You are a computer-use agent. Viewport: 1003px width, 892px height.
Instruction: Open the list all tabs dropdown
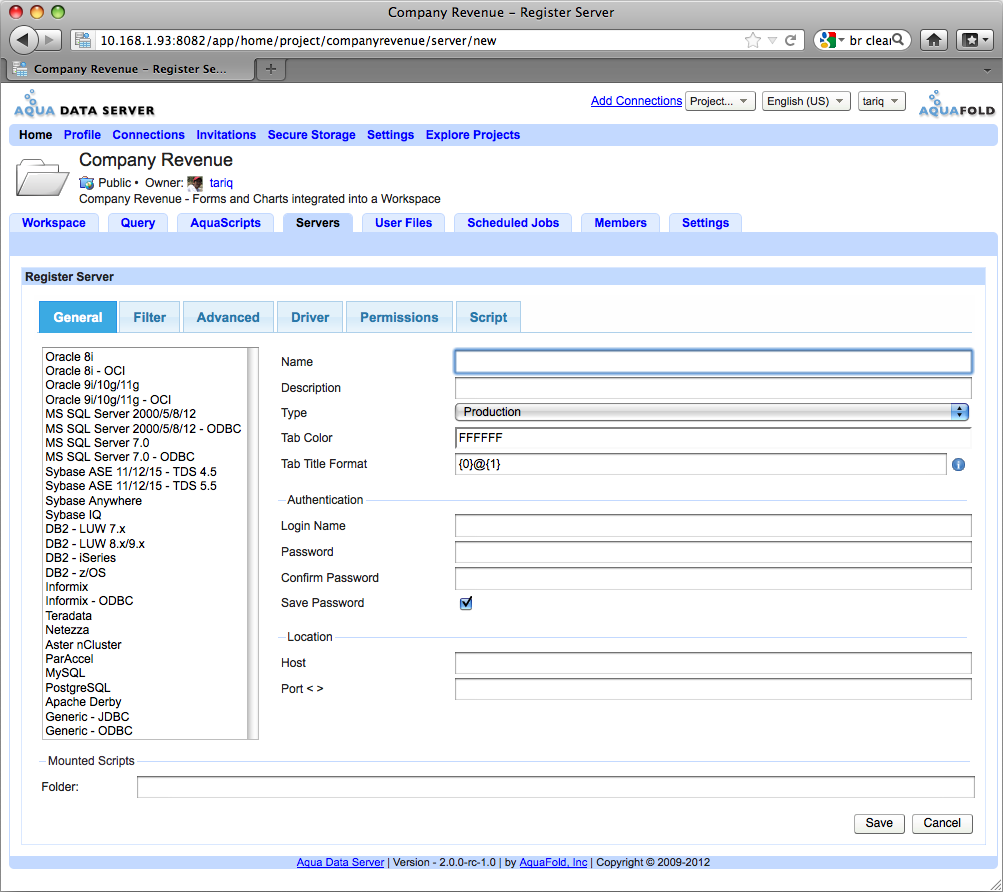coord(987,70)
